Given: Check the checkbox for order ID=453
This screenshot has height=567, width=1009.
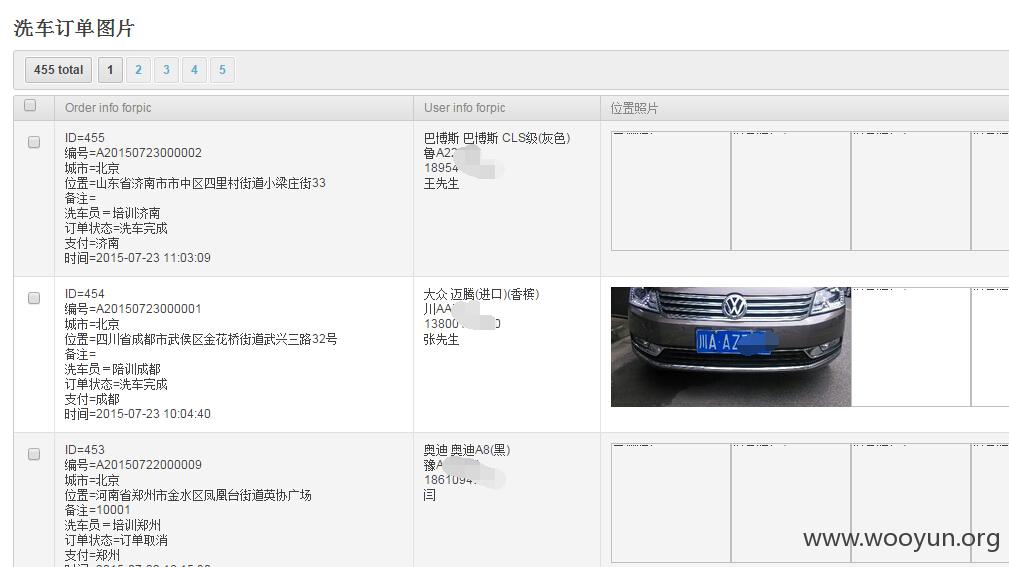Looking at the screenshot, I should tap(34, 454).
